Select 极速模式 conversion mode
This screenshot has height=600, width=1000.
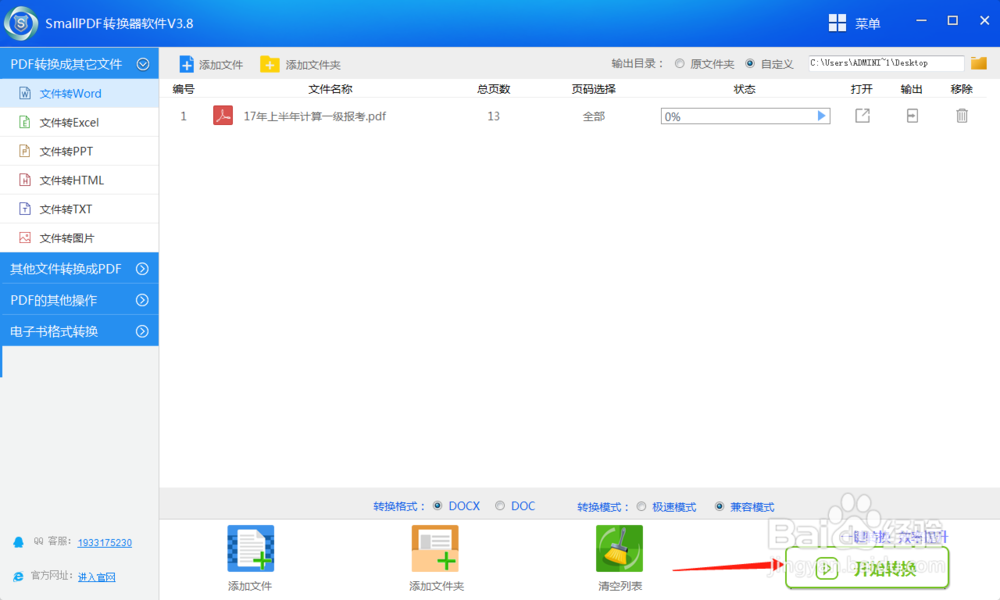pos(642,506)
